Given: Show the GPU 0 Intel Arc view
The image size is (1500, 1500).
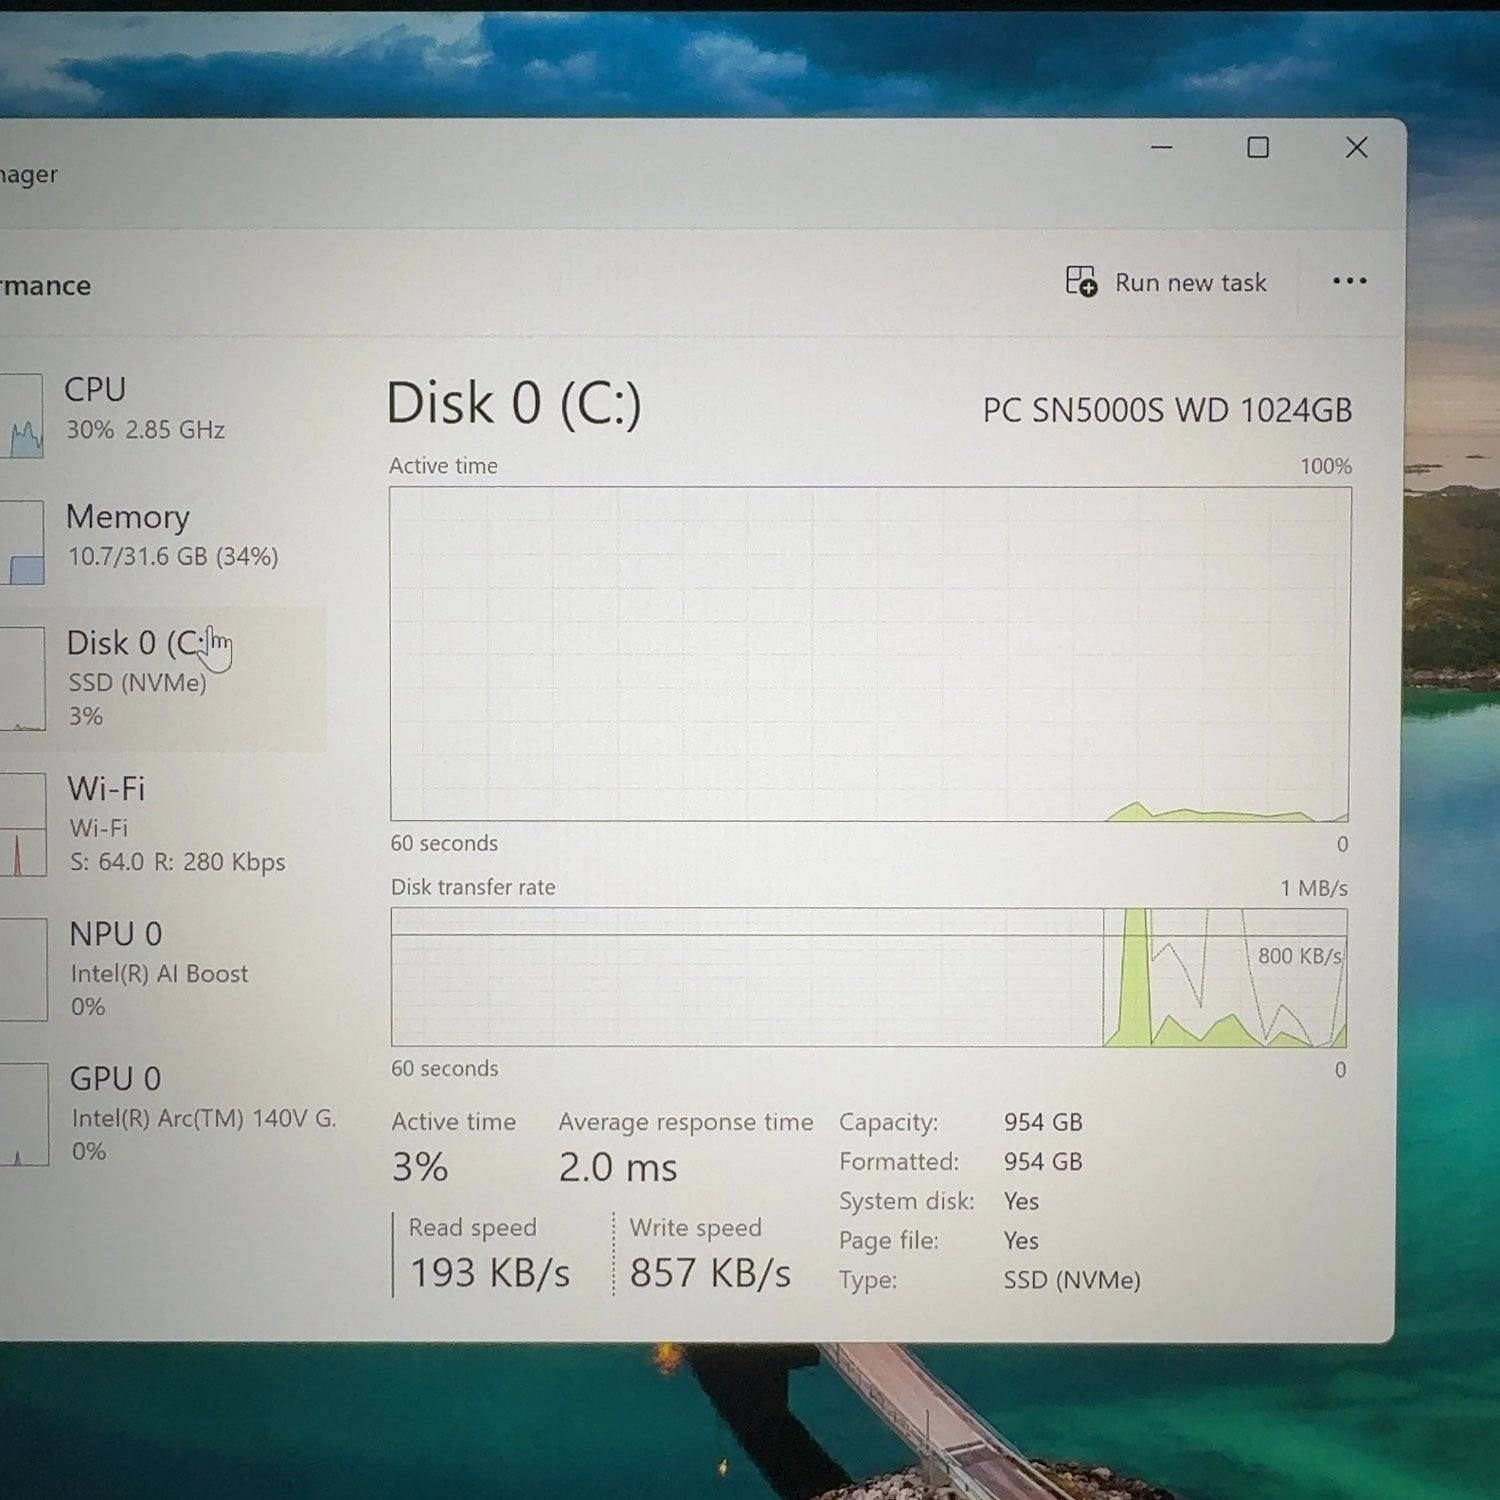Looking at the screenshot, I should tap(200, 1113).
